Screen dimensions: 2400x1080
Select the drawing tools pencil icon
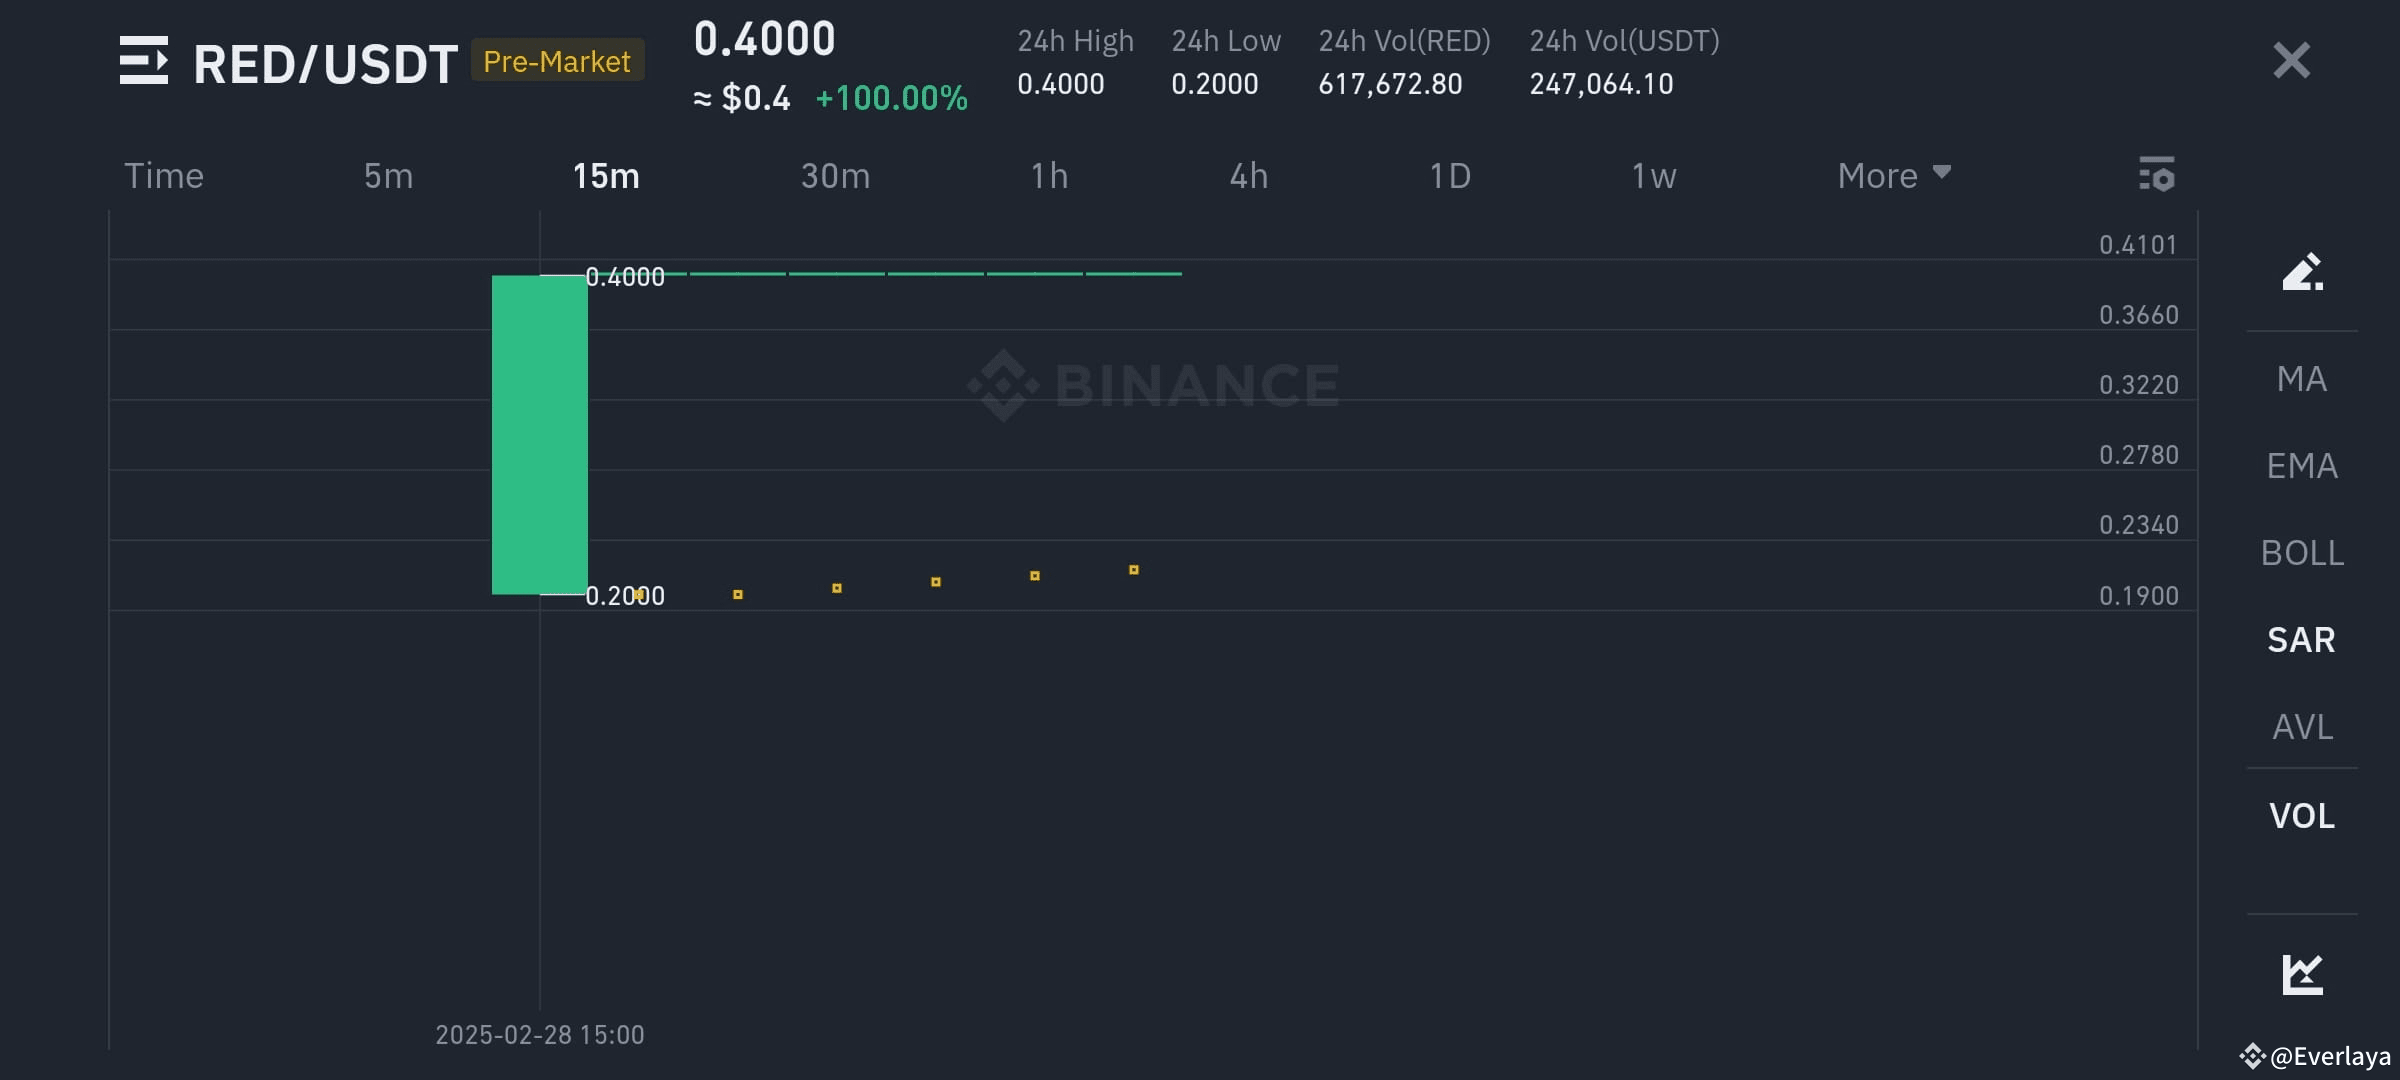coord(2301,272)
